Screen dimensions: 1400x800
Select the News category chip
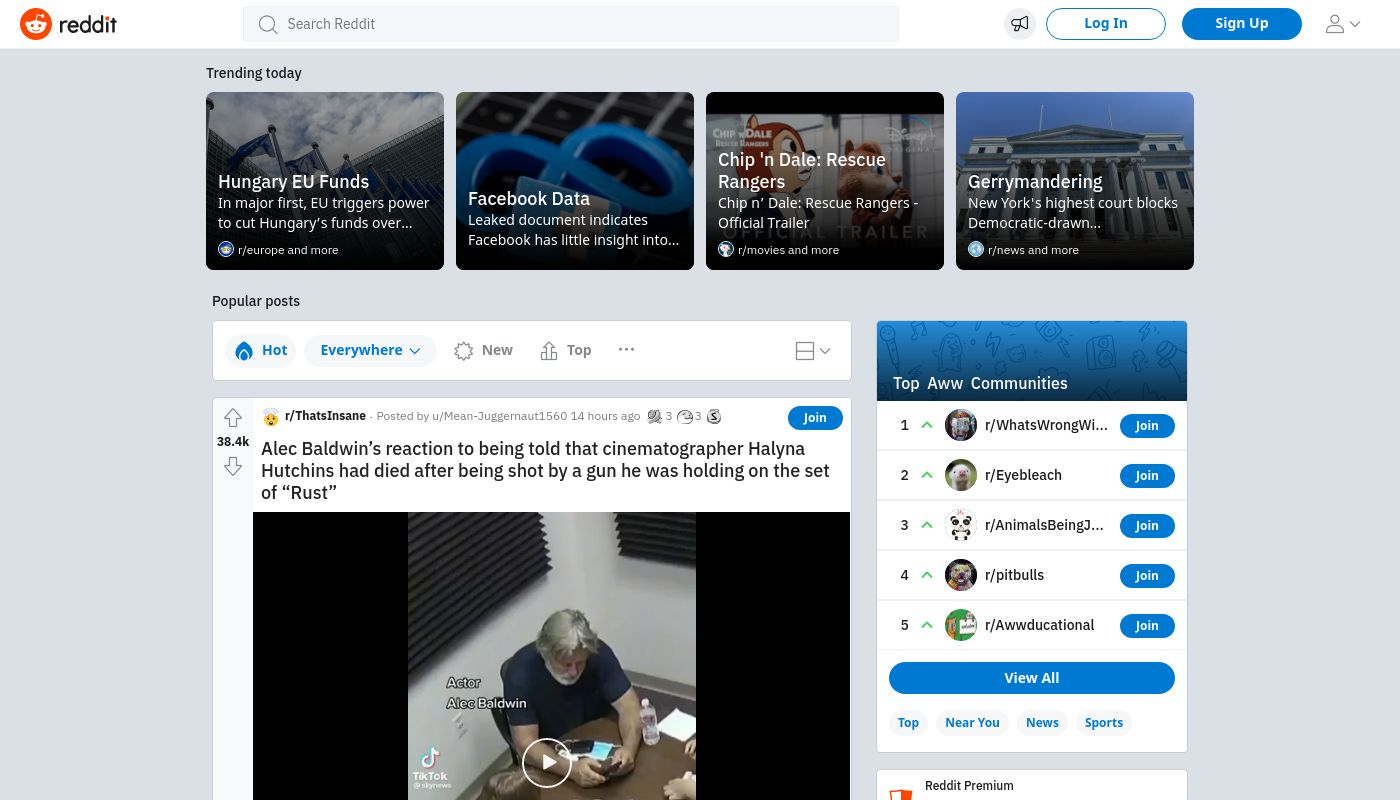(1042, 722)
